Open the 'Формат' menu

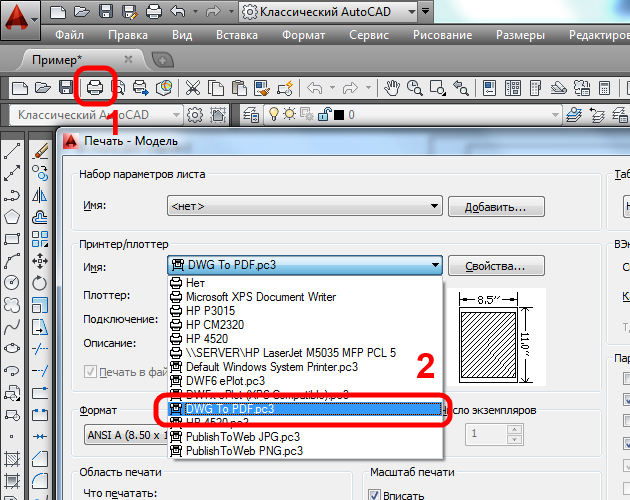(x=303, y=35)
